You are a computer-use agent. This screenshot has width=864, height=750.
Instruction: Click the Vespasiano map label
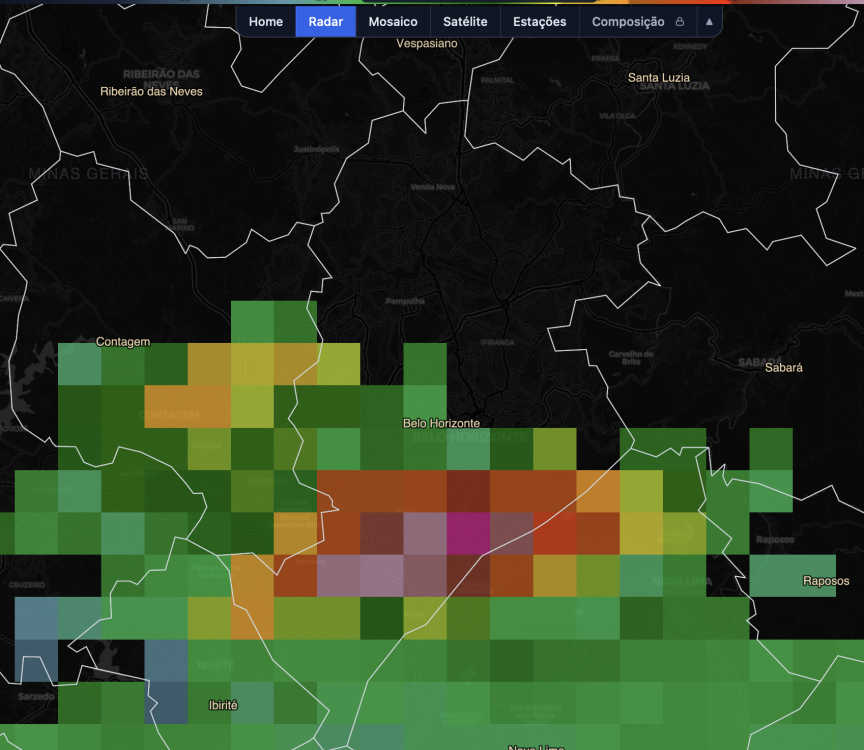tap(426, 44)
